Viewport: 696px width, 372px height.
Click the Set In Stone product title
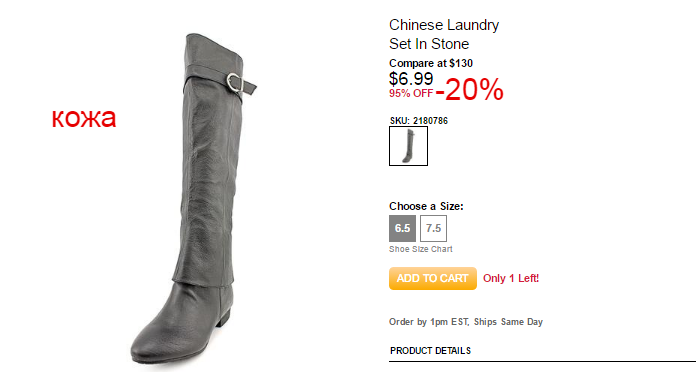tap(429, 44)
